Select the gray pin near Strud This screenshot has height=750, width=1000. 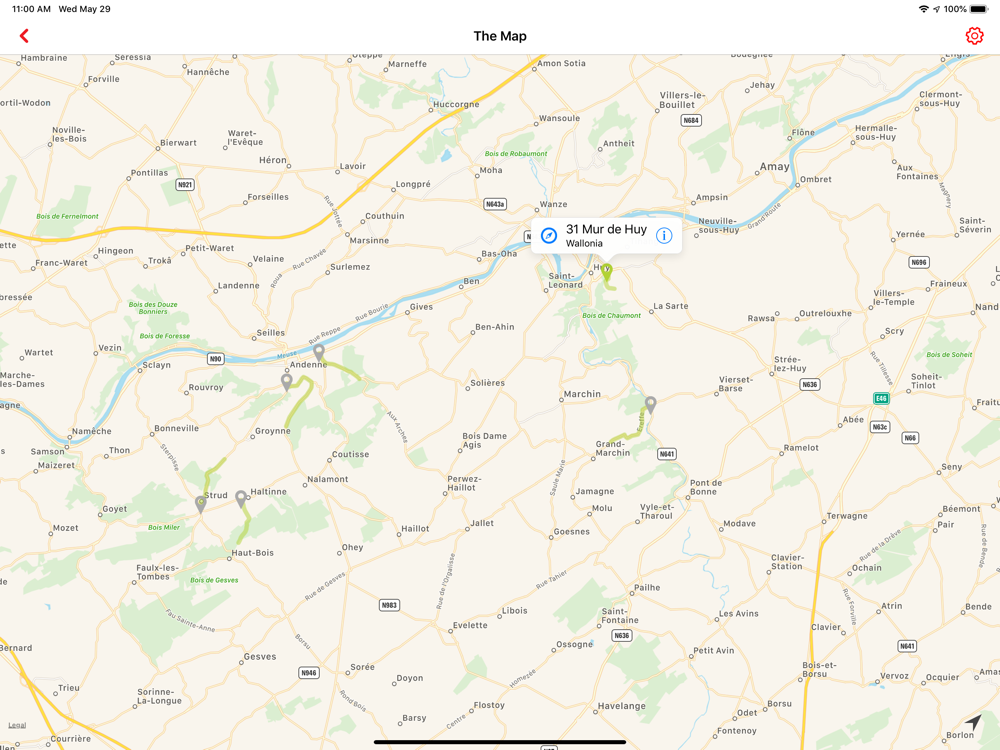pyautogui.click(x=201, y=504)
